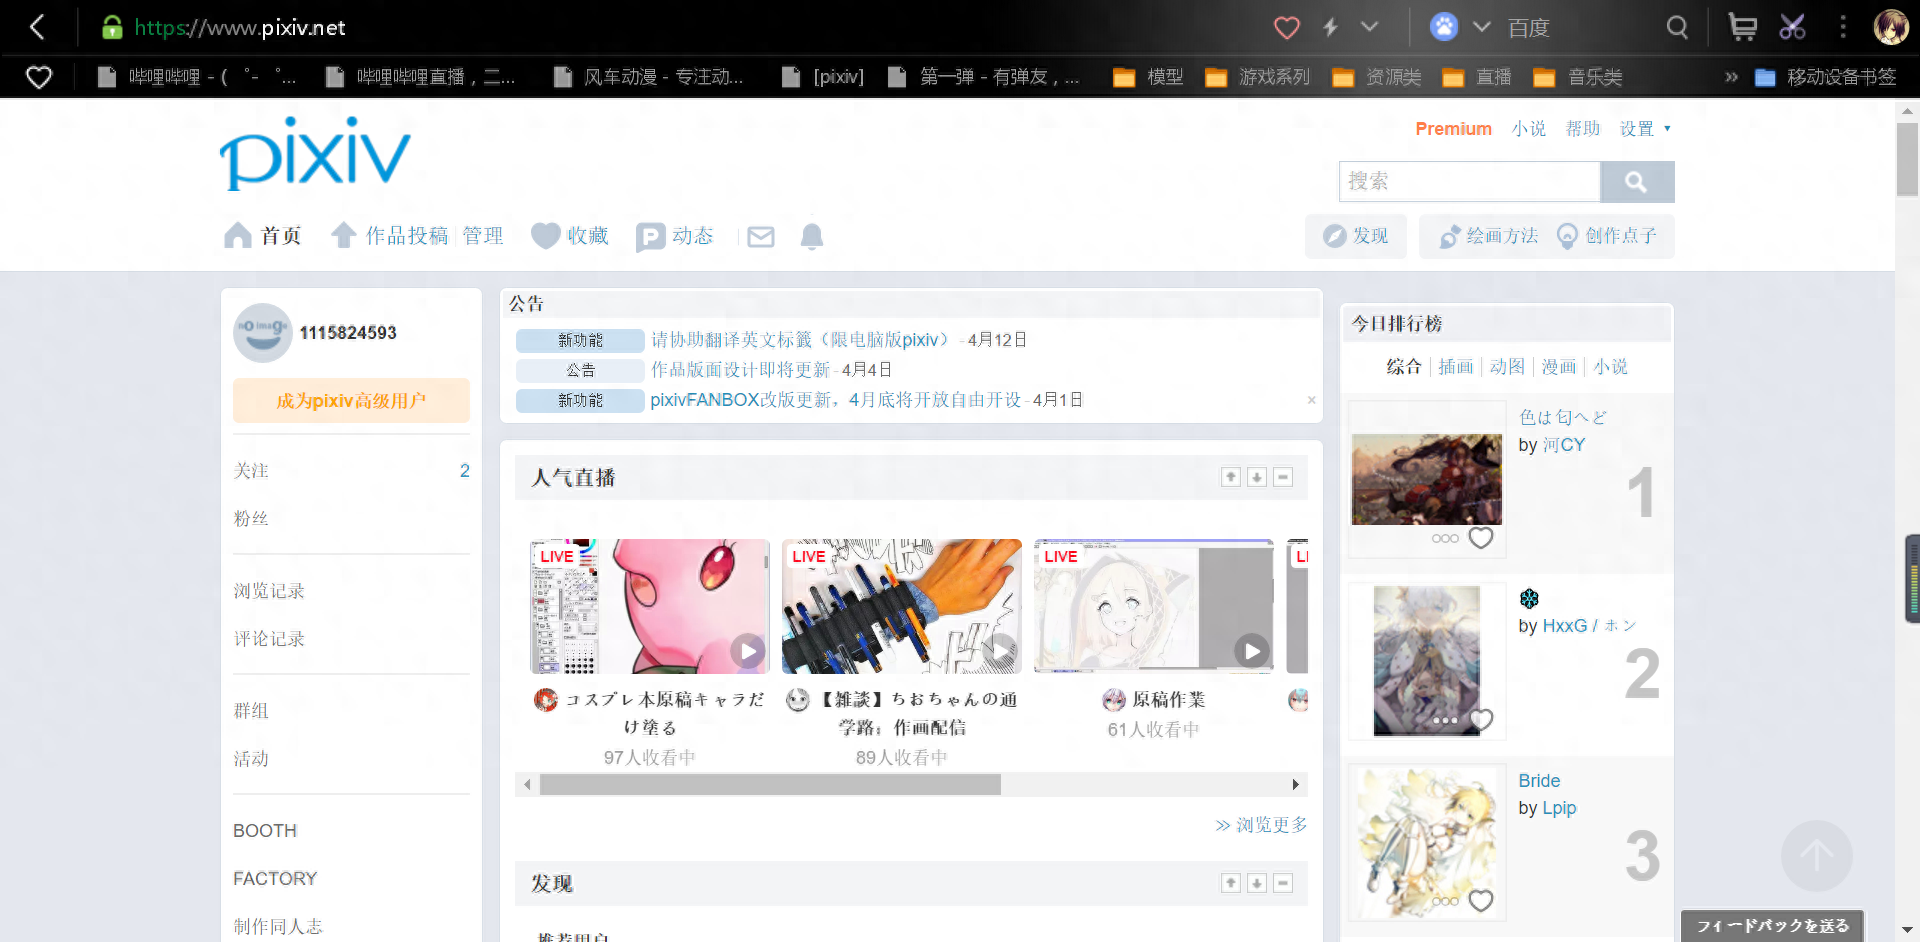Click the live streams horizontal scrollbar
This screenshot has height=942, width=1920.
[x=770, y=785]
